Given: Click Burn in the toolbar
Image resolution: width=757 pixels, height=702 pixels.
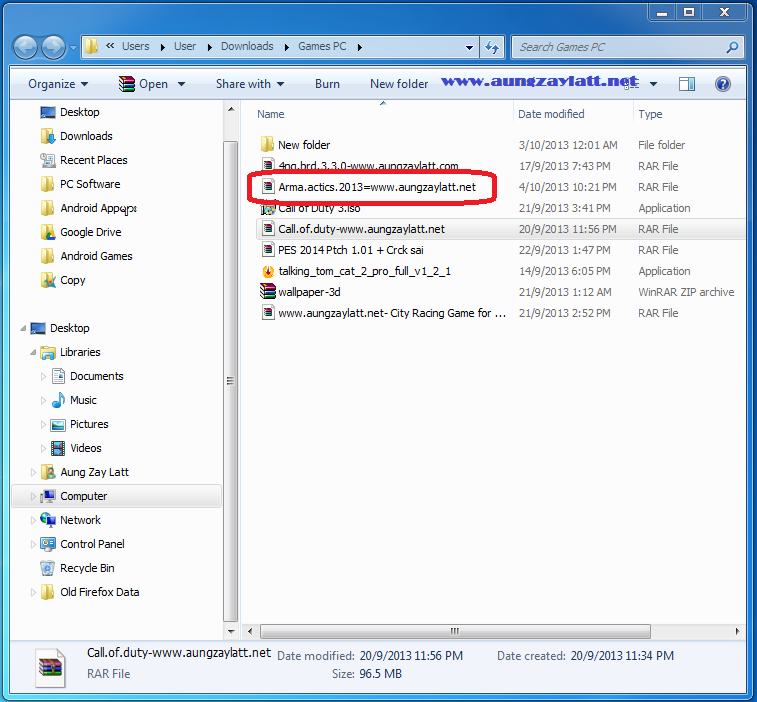Looking at the screenshot, I should (x=327, y=84).
